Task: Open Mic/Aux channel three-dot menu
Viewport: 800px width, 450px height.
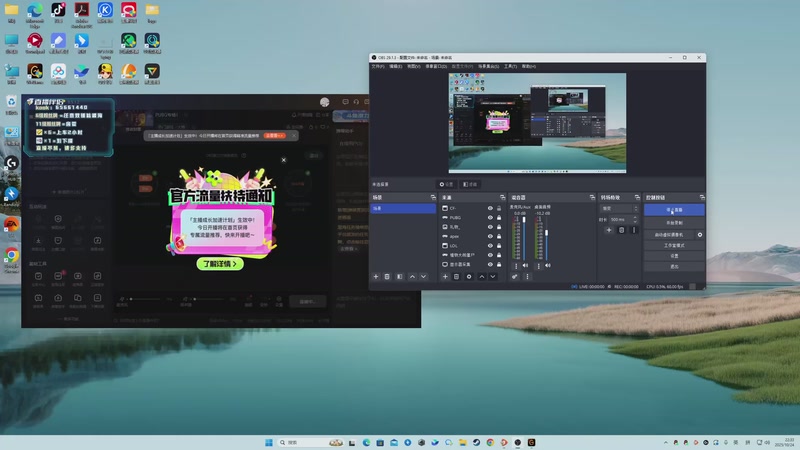Action: coord(516,266)
